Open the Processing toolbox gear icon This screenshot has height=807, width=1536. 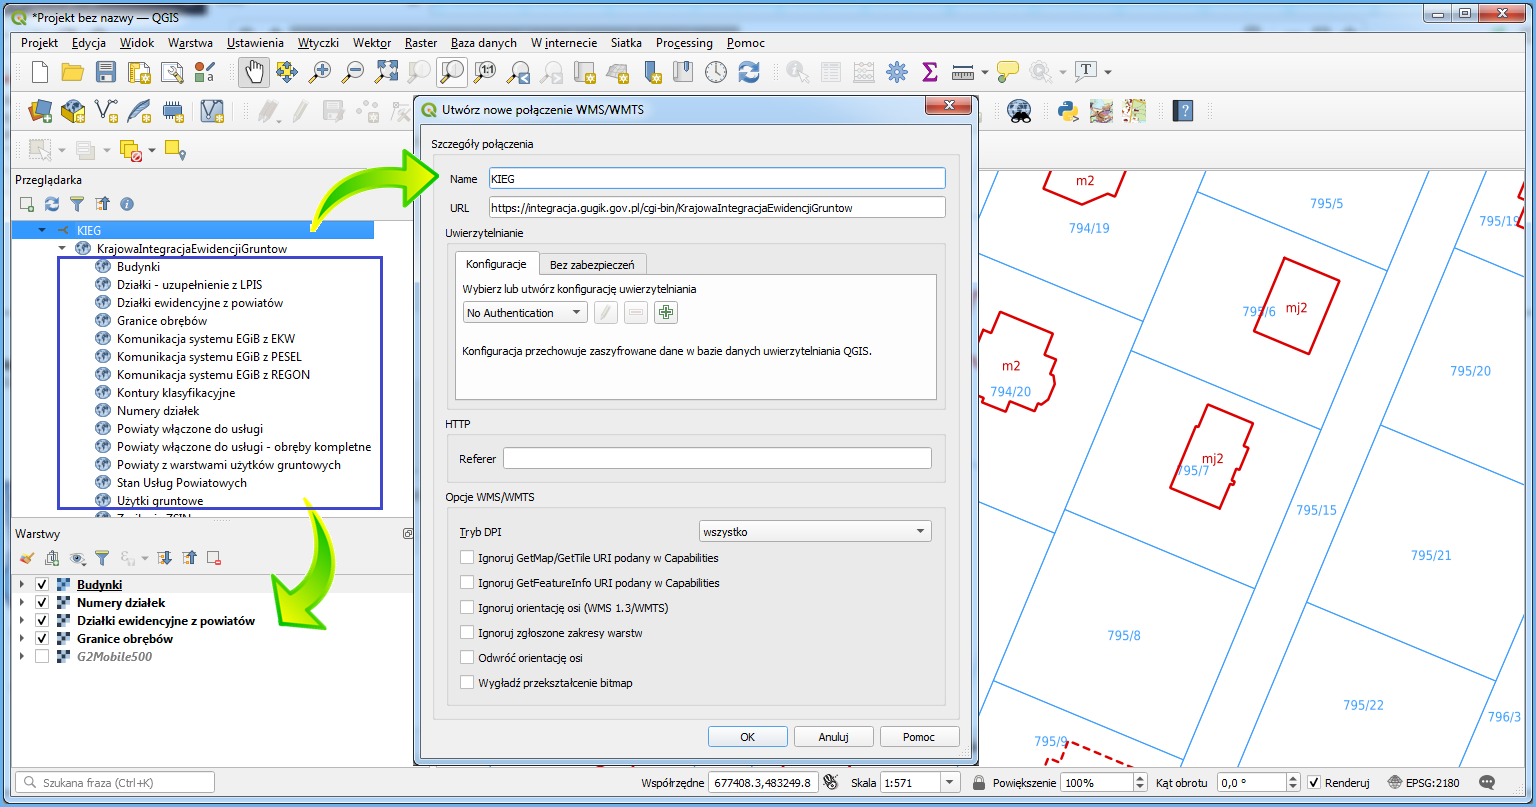(897, 72)
